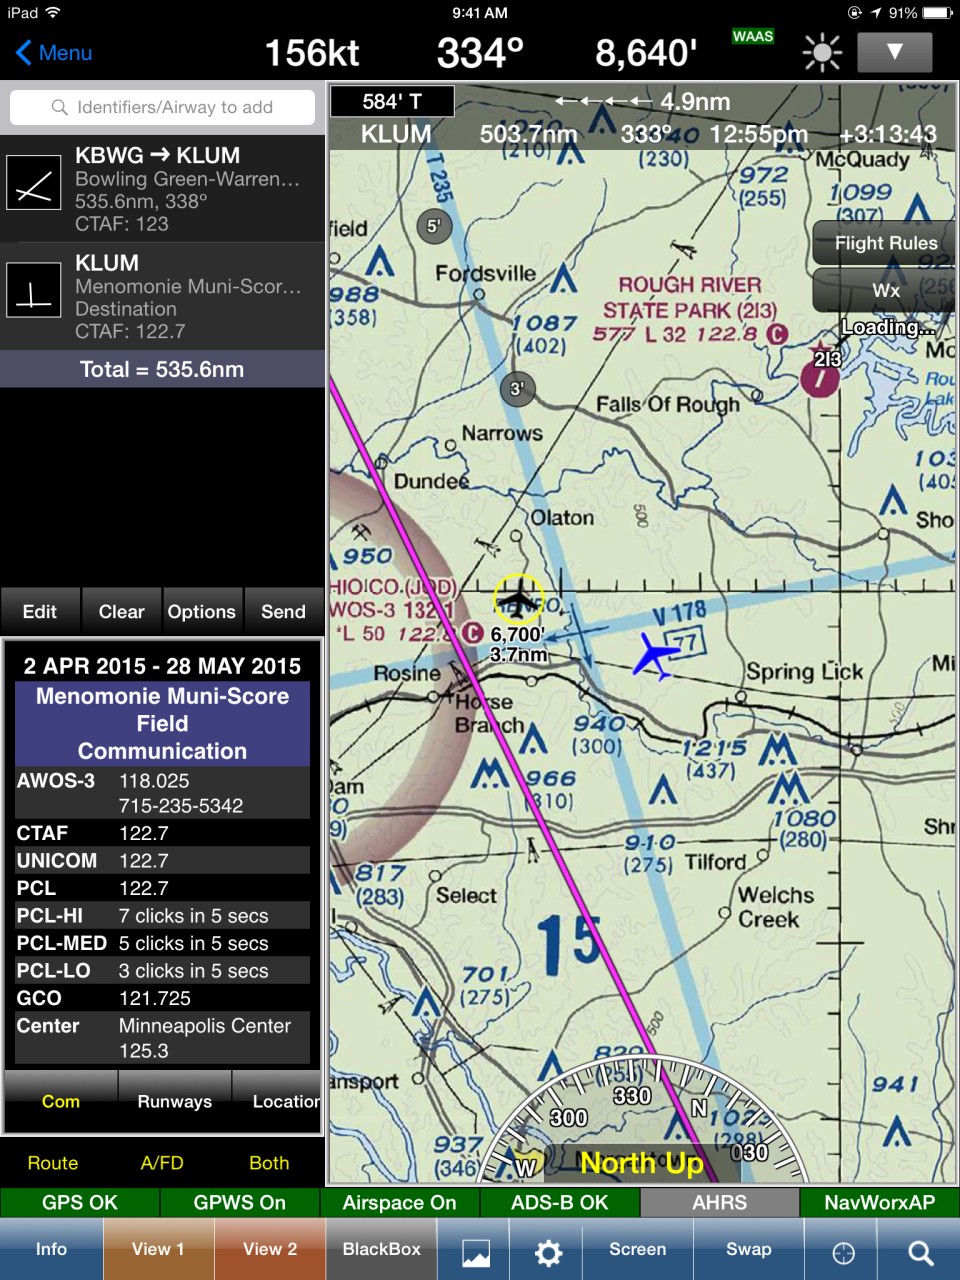Switch to the Location tab
This screenshot has width=960, height=1280.
[278, 1101]
